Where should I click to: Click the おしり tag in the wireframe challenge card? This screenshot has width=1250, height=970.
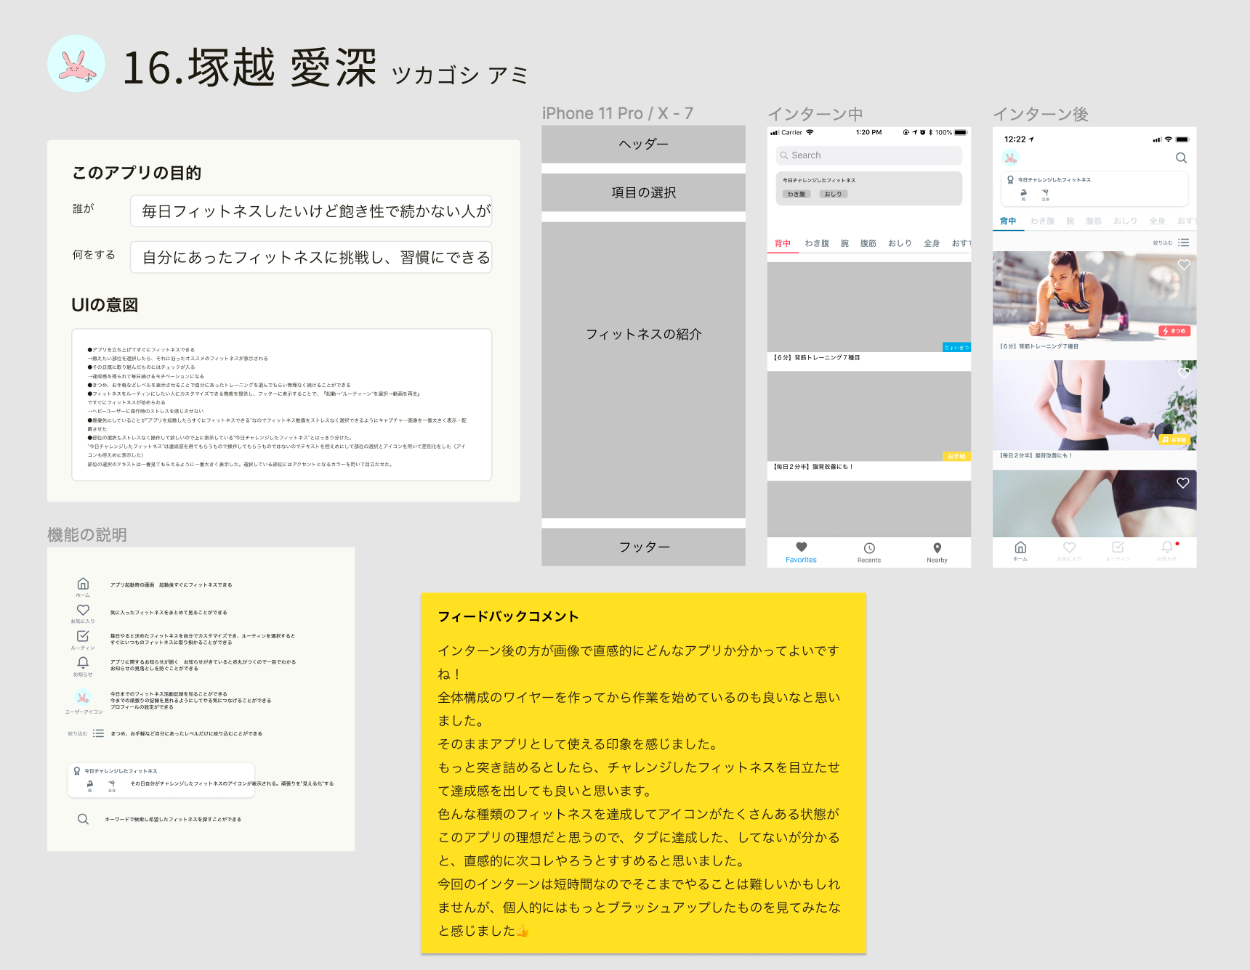[833, 194]
